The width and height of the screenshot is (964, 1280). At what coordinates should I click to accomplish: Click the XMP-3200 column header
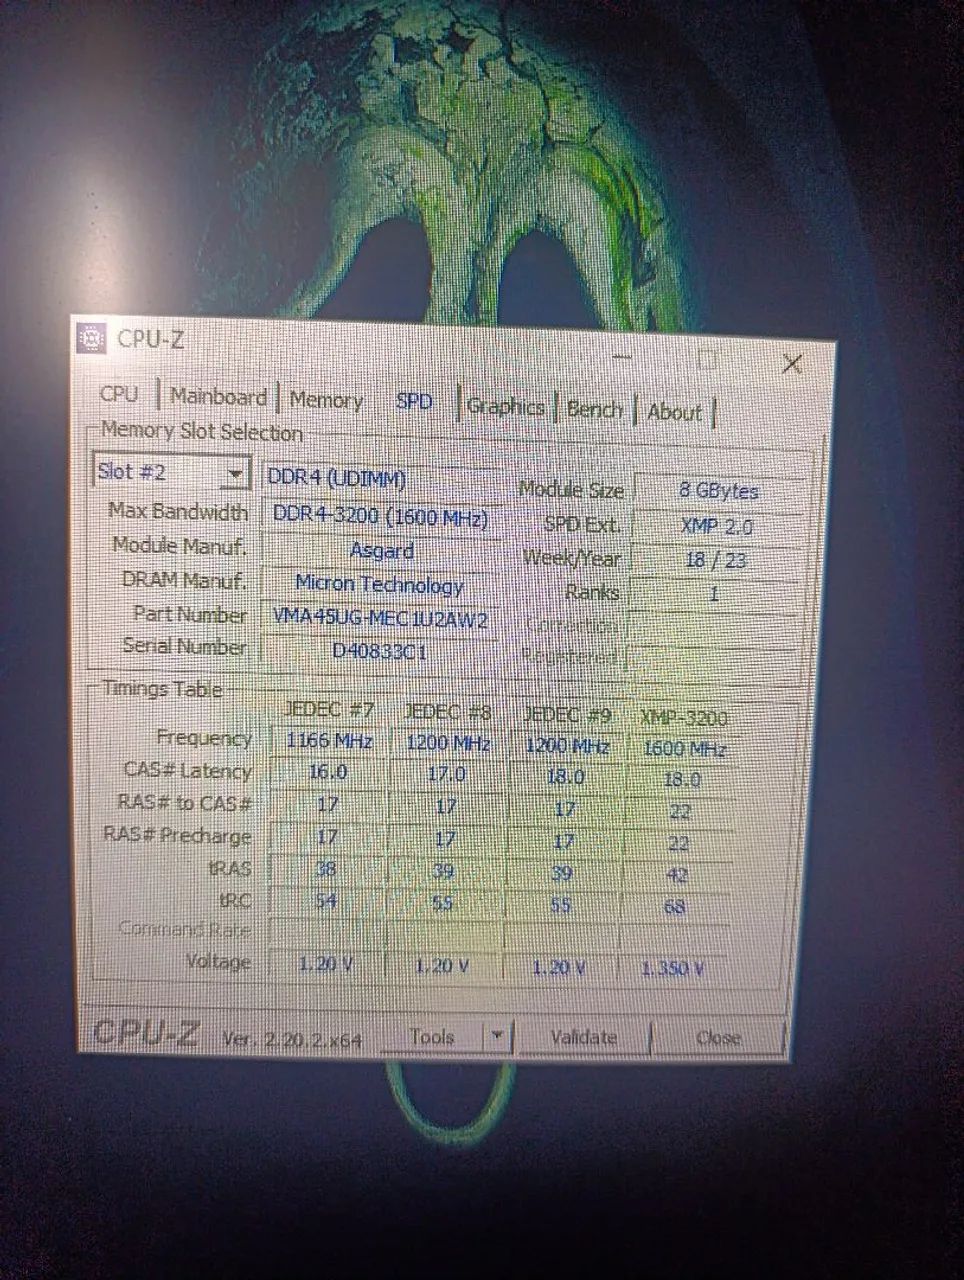point(684,718)
